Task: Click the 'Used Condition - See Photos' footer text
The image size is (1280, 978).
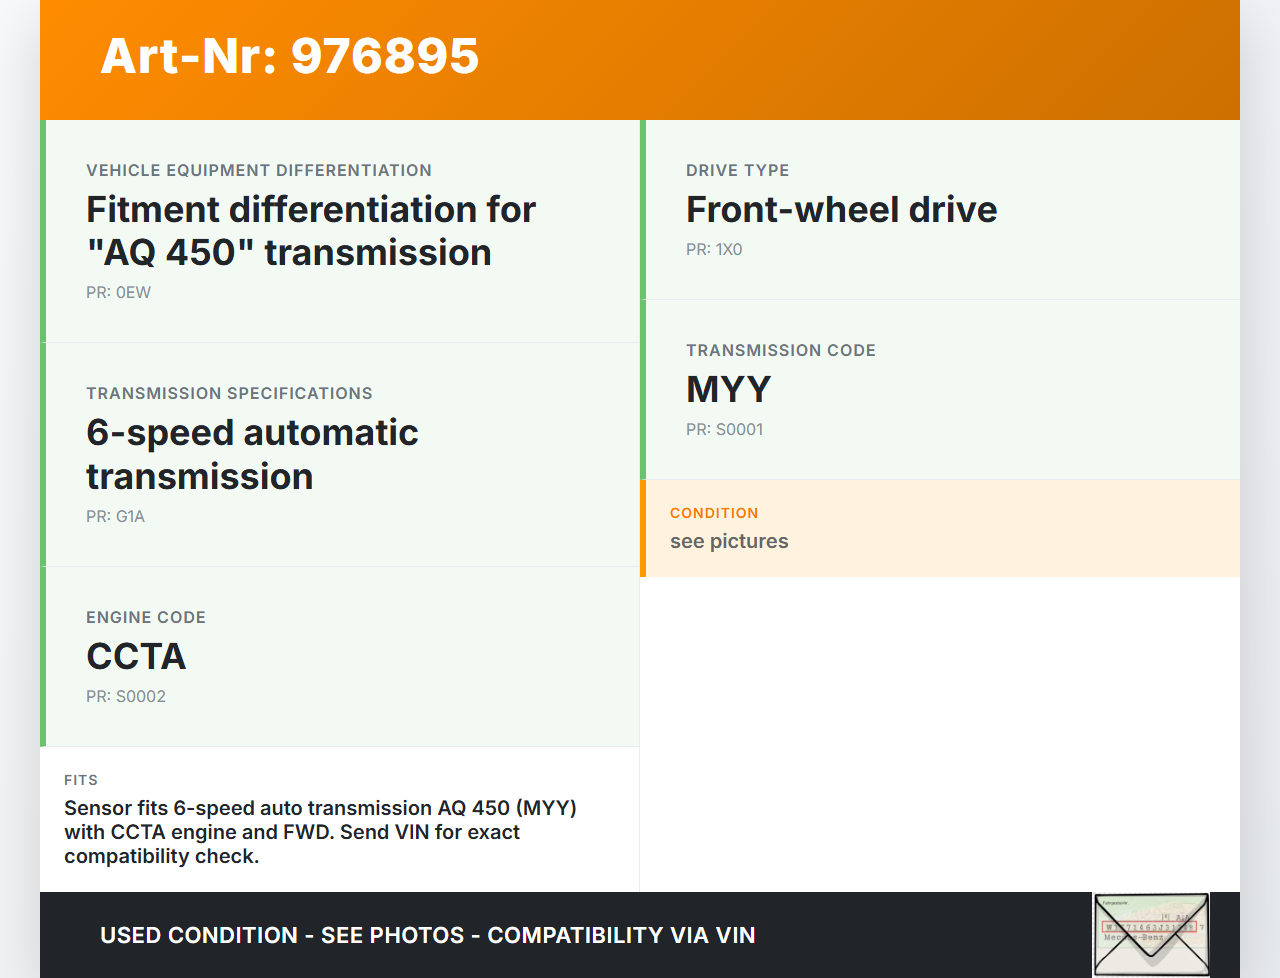Action: [x=427, y=936]
